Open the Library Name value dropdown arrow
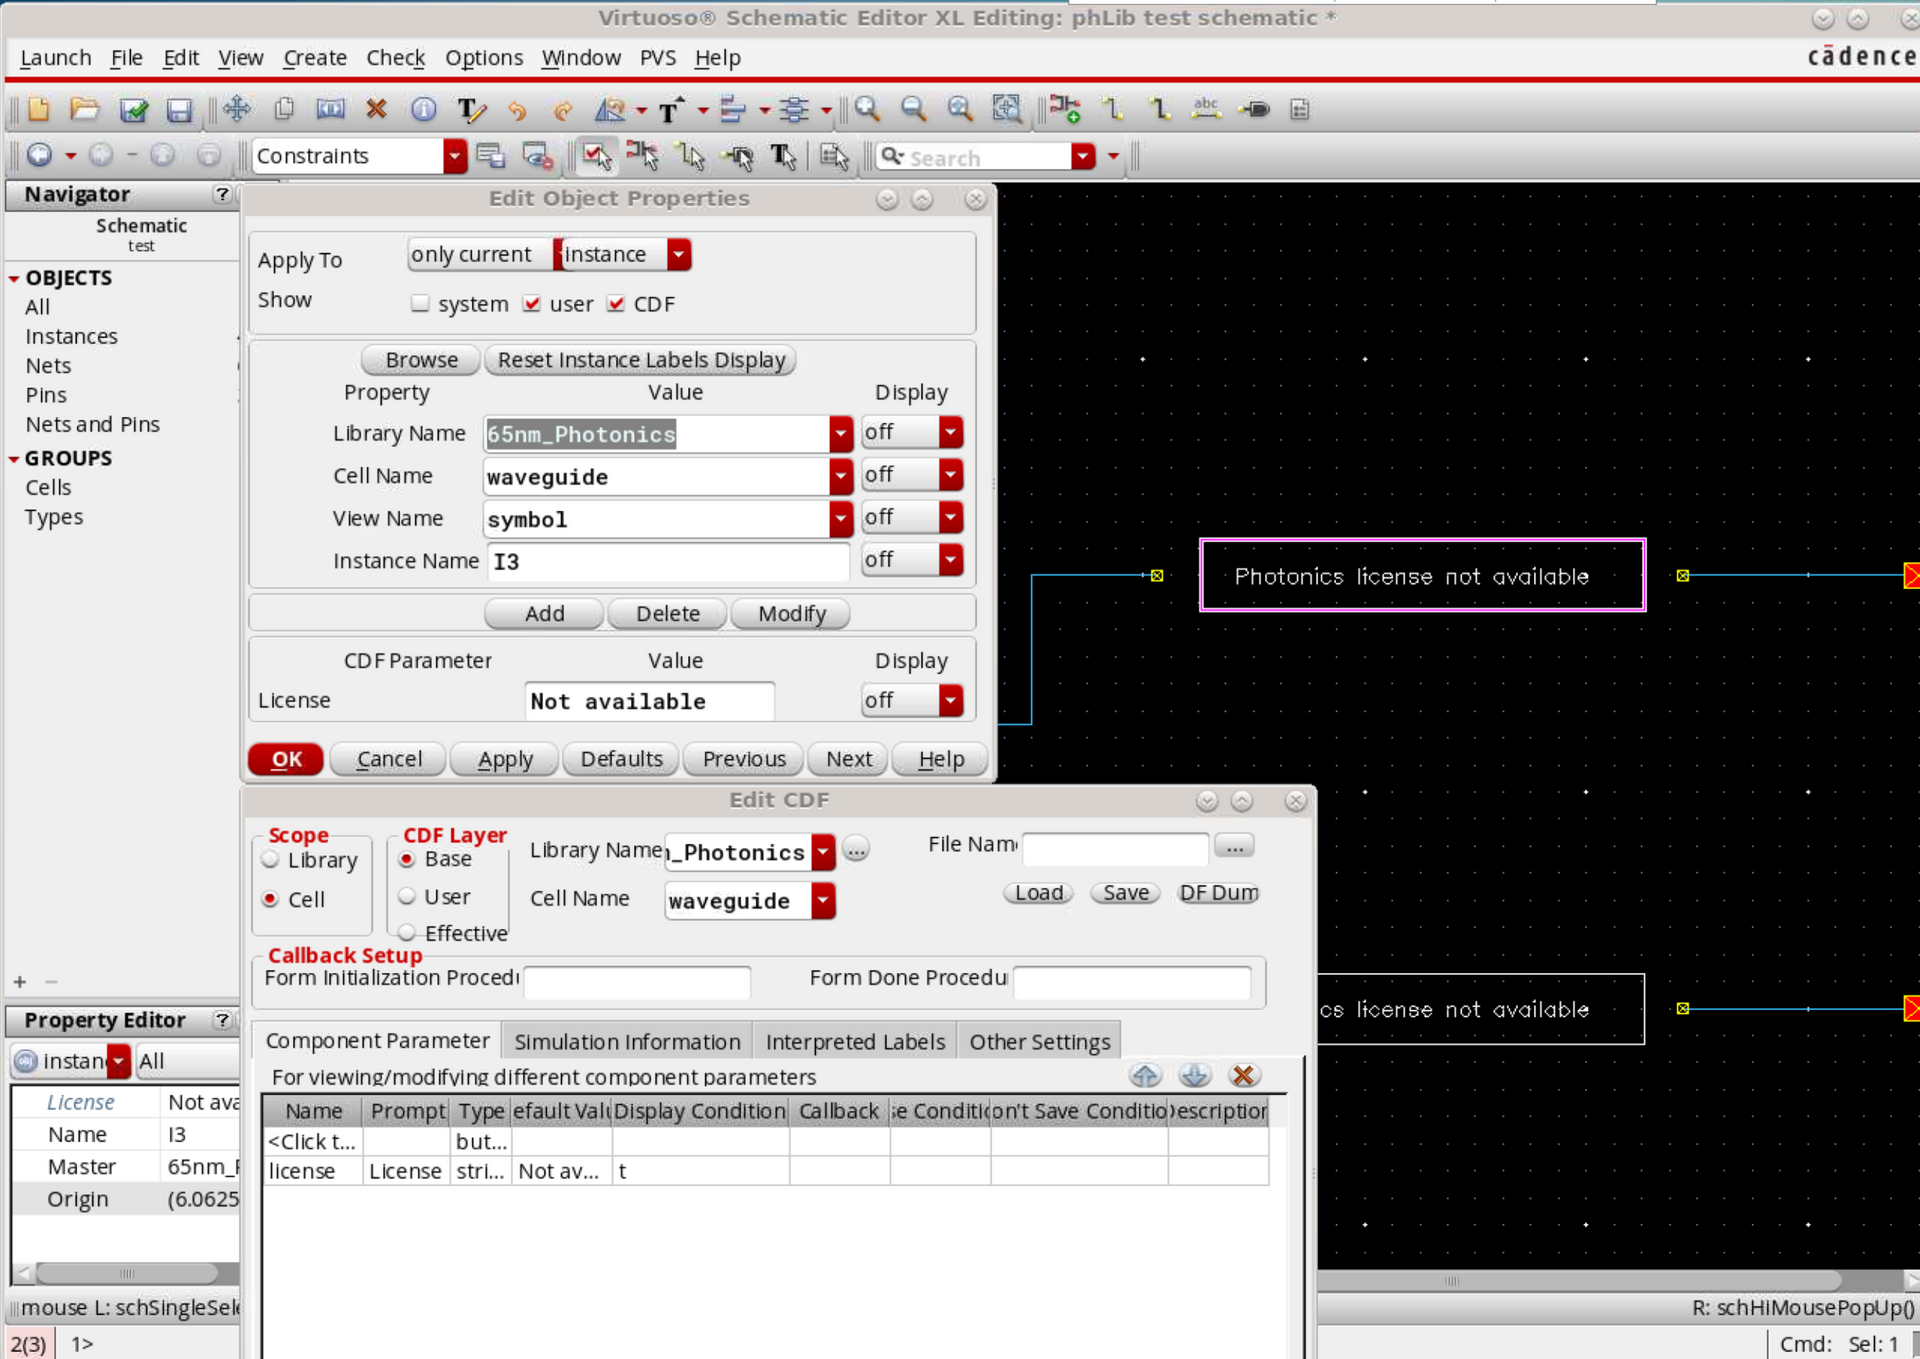The image size is (1920, 1359). tap(841, 433)
